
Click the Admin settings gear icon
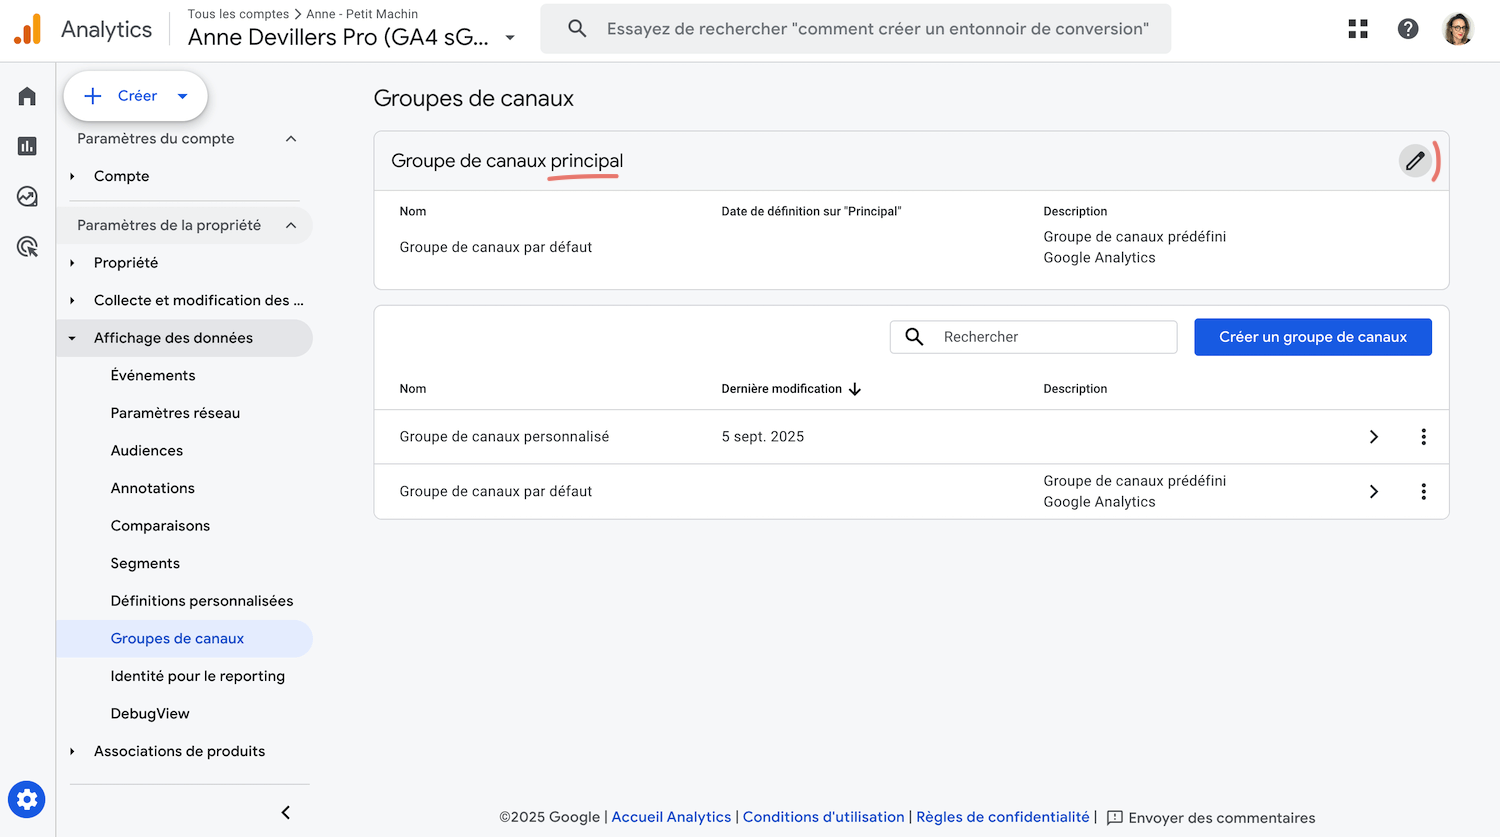(x=27, y=800)
